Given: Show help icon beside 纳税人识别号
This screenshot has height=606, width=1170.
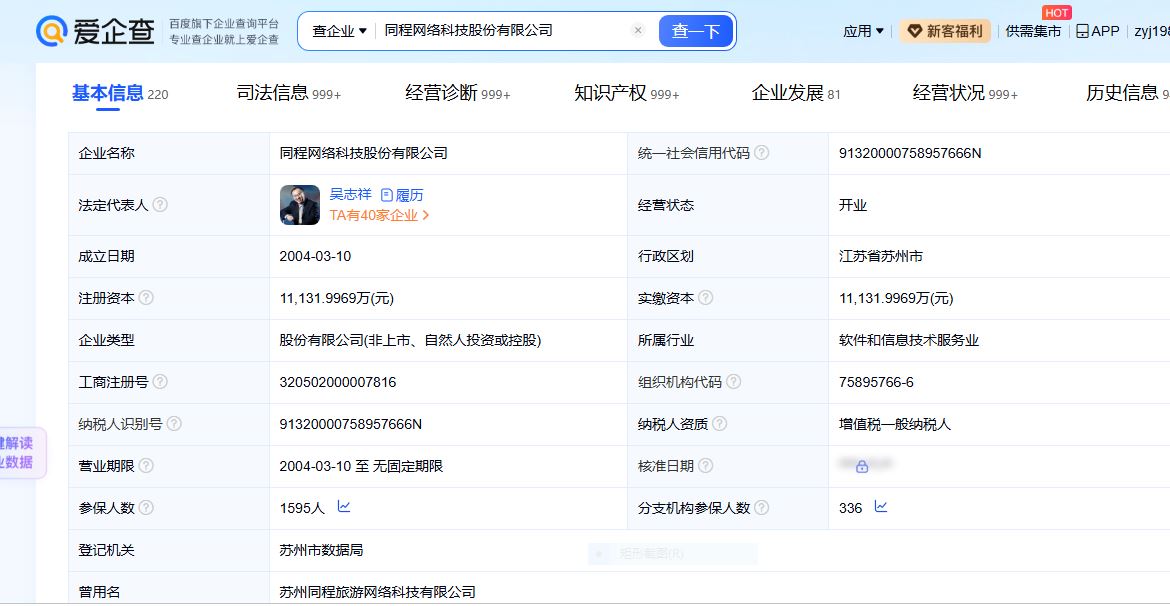Looking at the screenshot, I should point(174,424).
